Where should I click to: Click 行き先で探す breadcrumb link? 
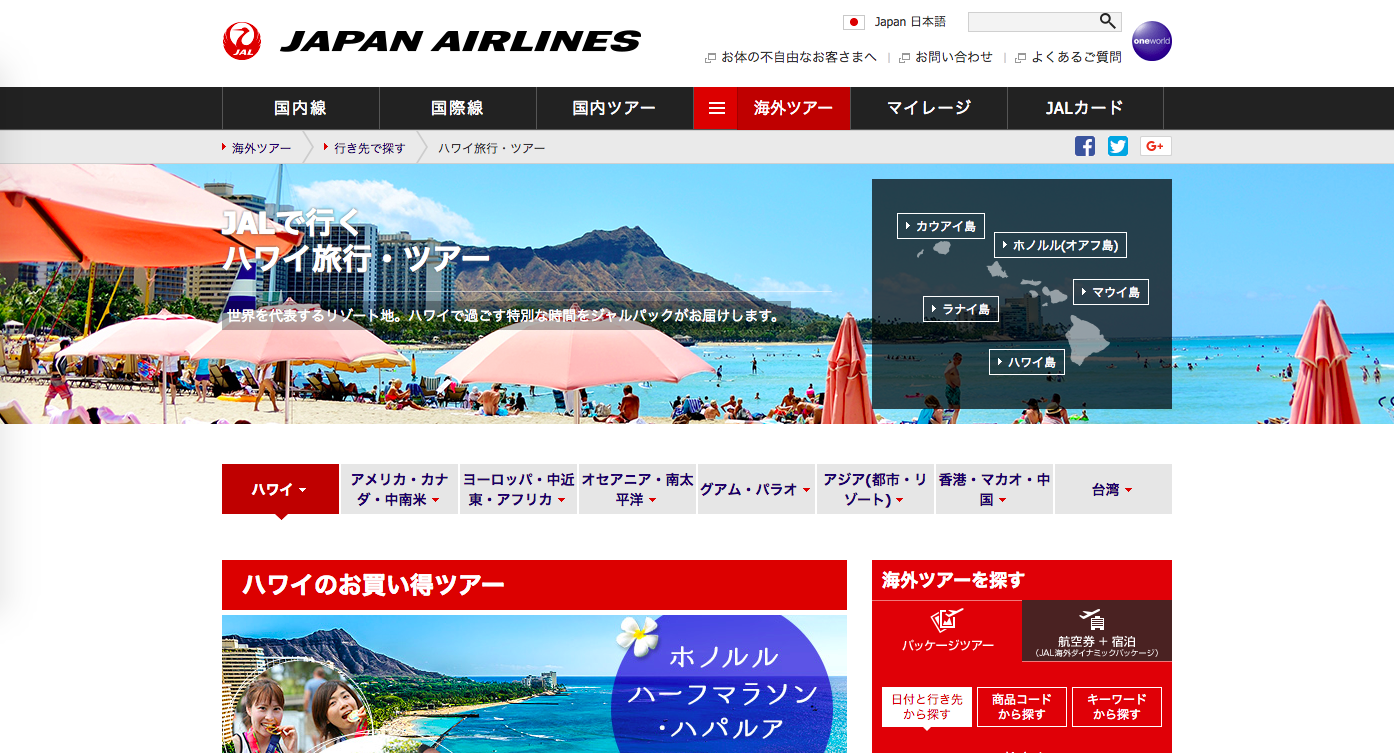pyautogui.click(x=369, y=148)
